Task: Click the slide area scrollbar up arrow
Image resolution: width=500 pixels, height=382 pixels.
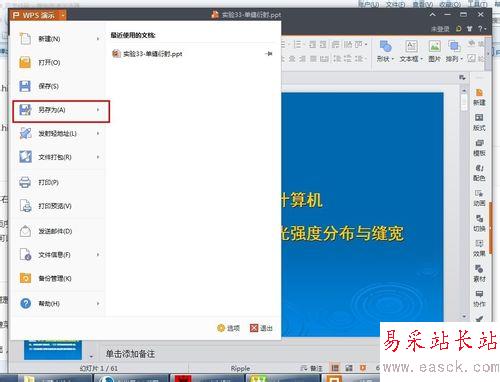Action: pos(464,90)
